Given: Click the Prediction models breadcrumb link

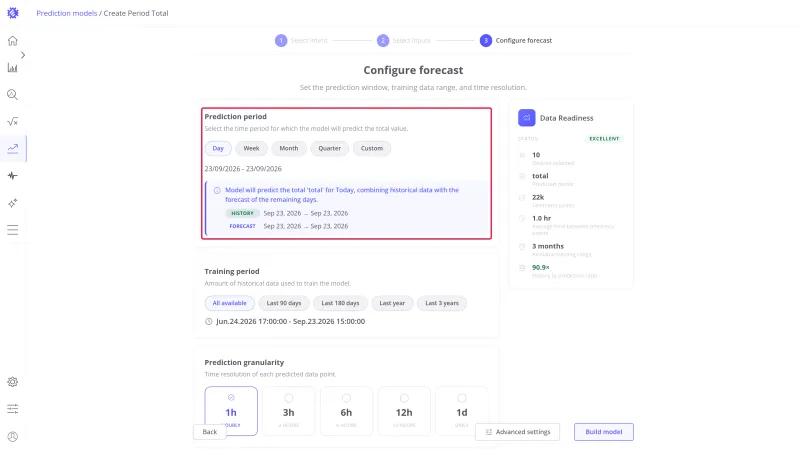Looking at the screenshot, I should tap(66, 13).
